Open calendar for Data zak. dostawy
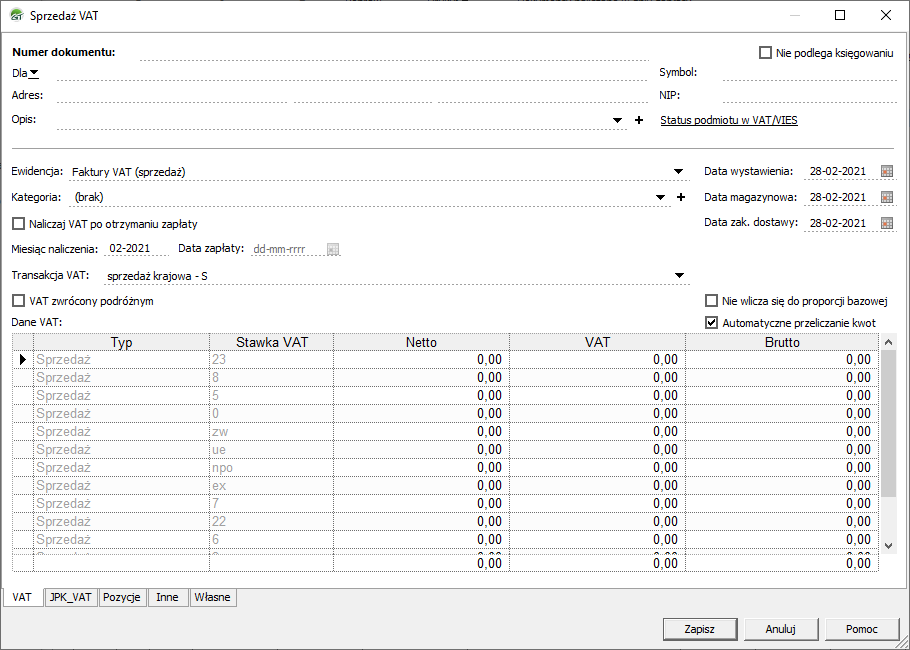 click(x=886, y=223)
